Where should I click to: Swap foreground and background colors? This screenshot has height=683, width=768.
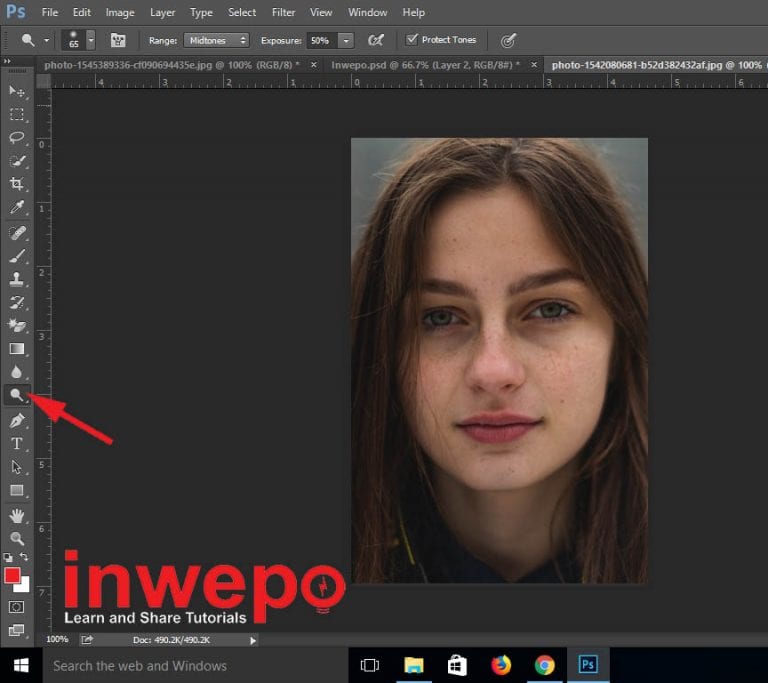24,557
